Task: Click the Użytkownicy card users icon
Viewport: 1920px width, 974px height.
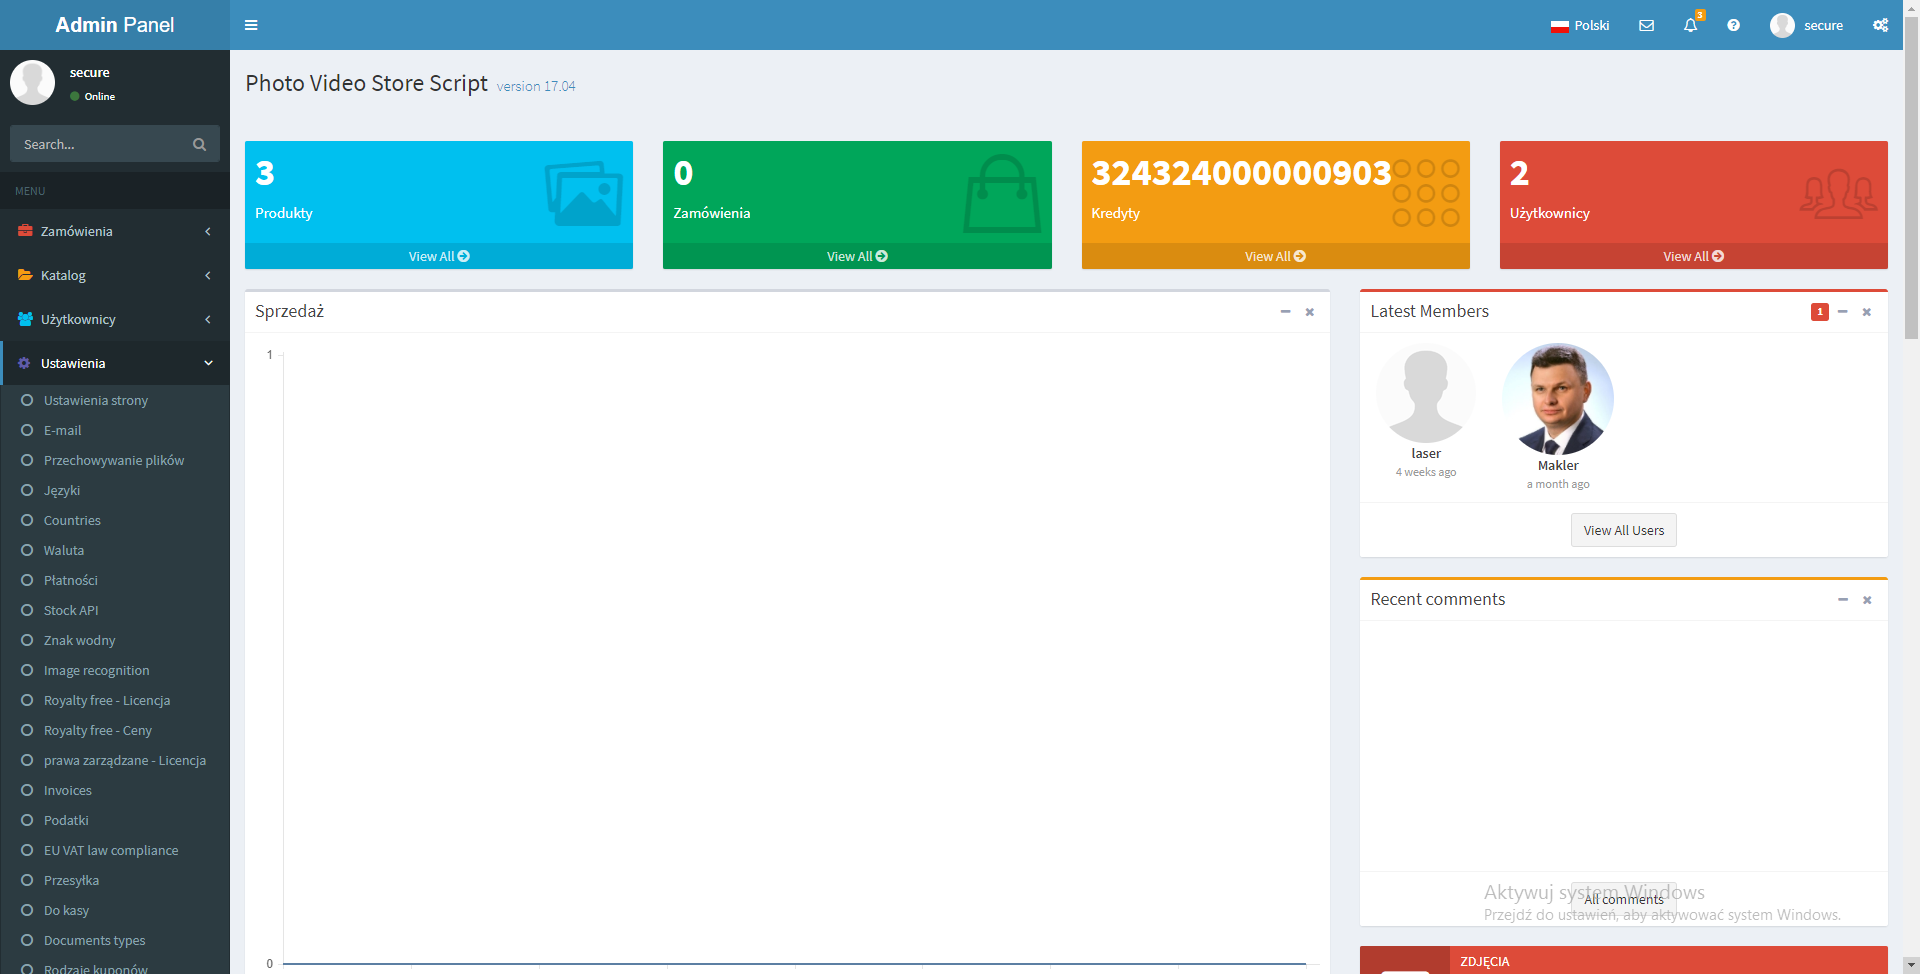Action: [x=1838, y=194]
